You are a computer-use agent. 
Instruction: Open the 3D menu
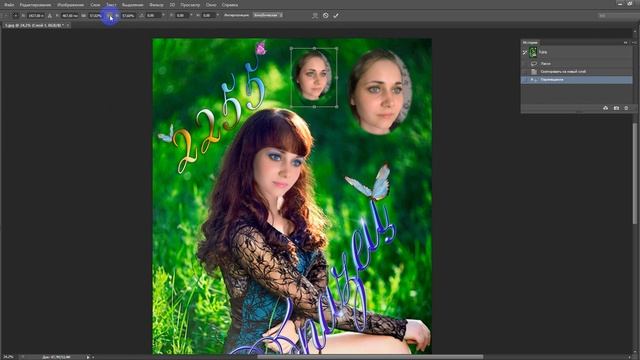pyautogui.click(x=172, y=5)
